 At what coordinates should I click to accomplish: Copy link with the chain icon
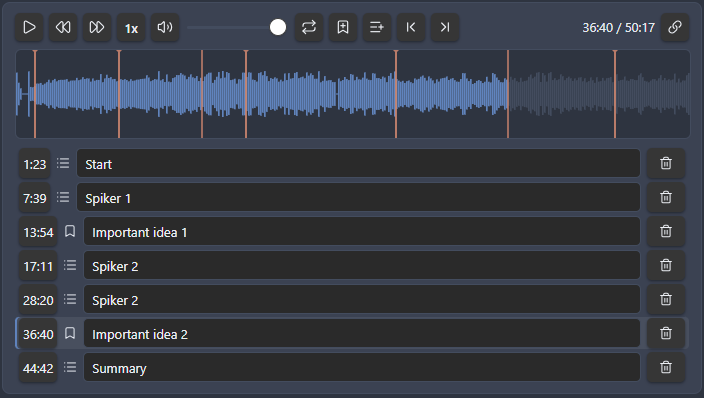click(675, 27)
